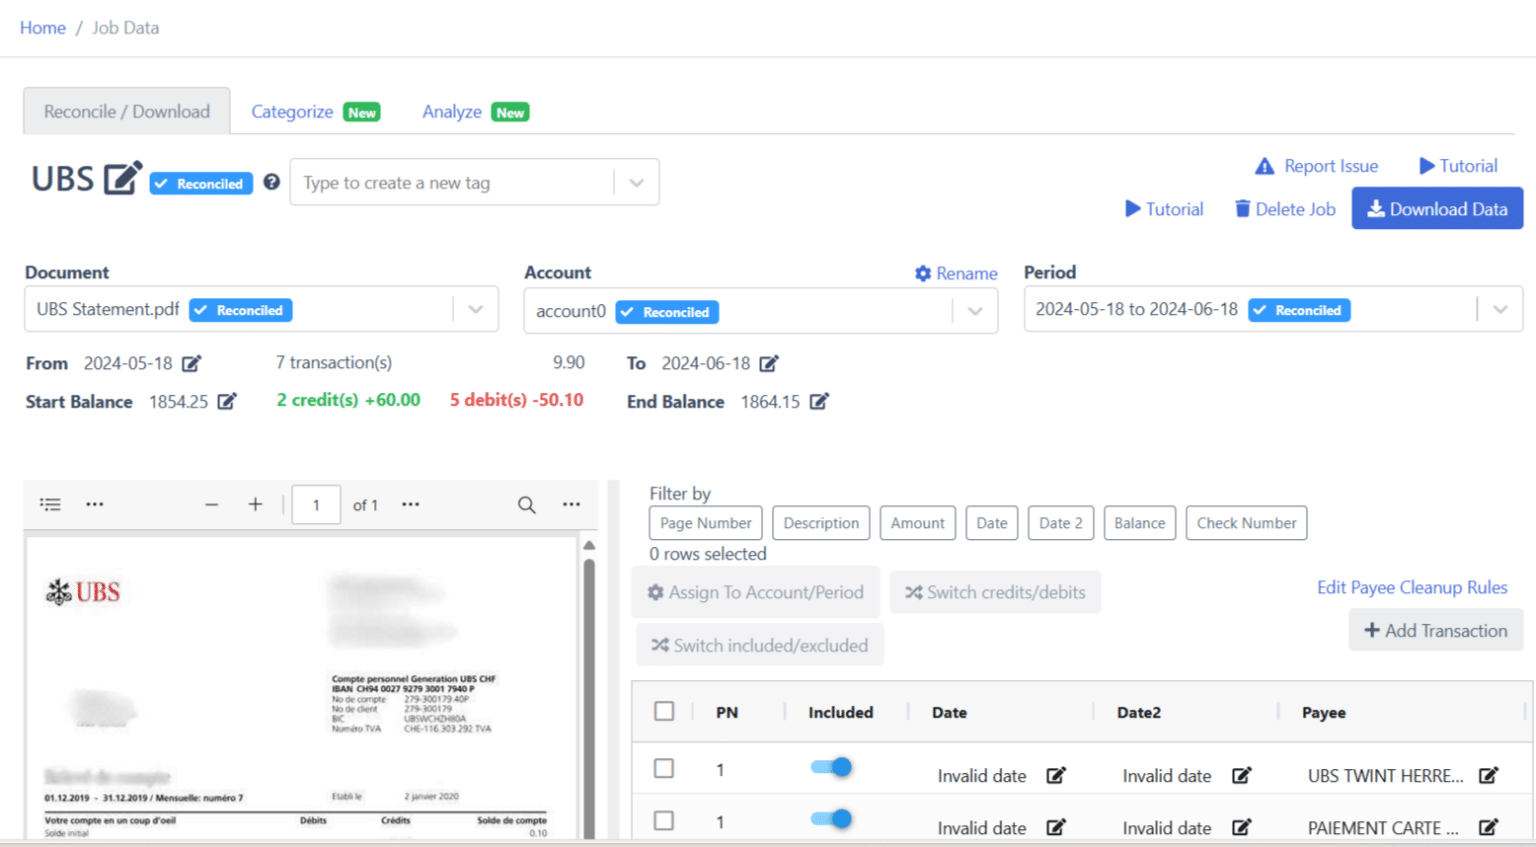Image resolution: width=1536 pixels, height=847 pixels.
Task: Edit the From date 2024-05-18
Action: (193, 364)
